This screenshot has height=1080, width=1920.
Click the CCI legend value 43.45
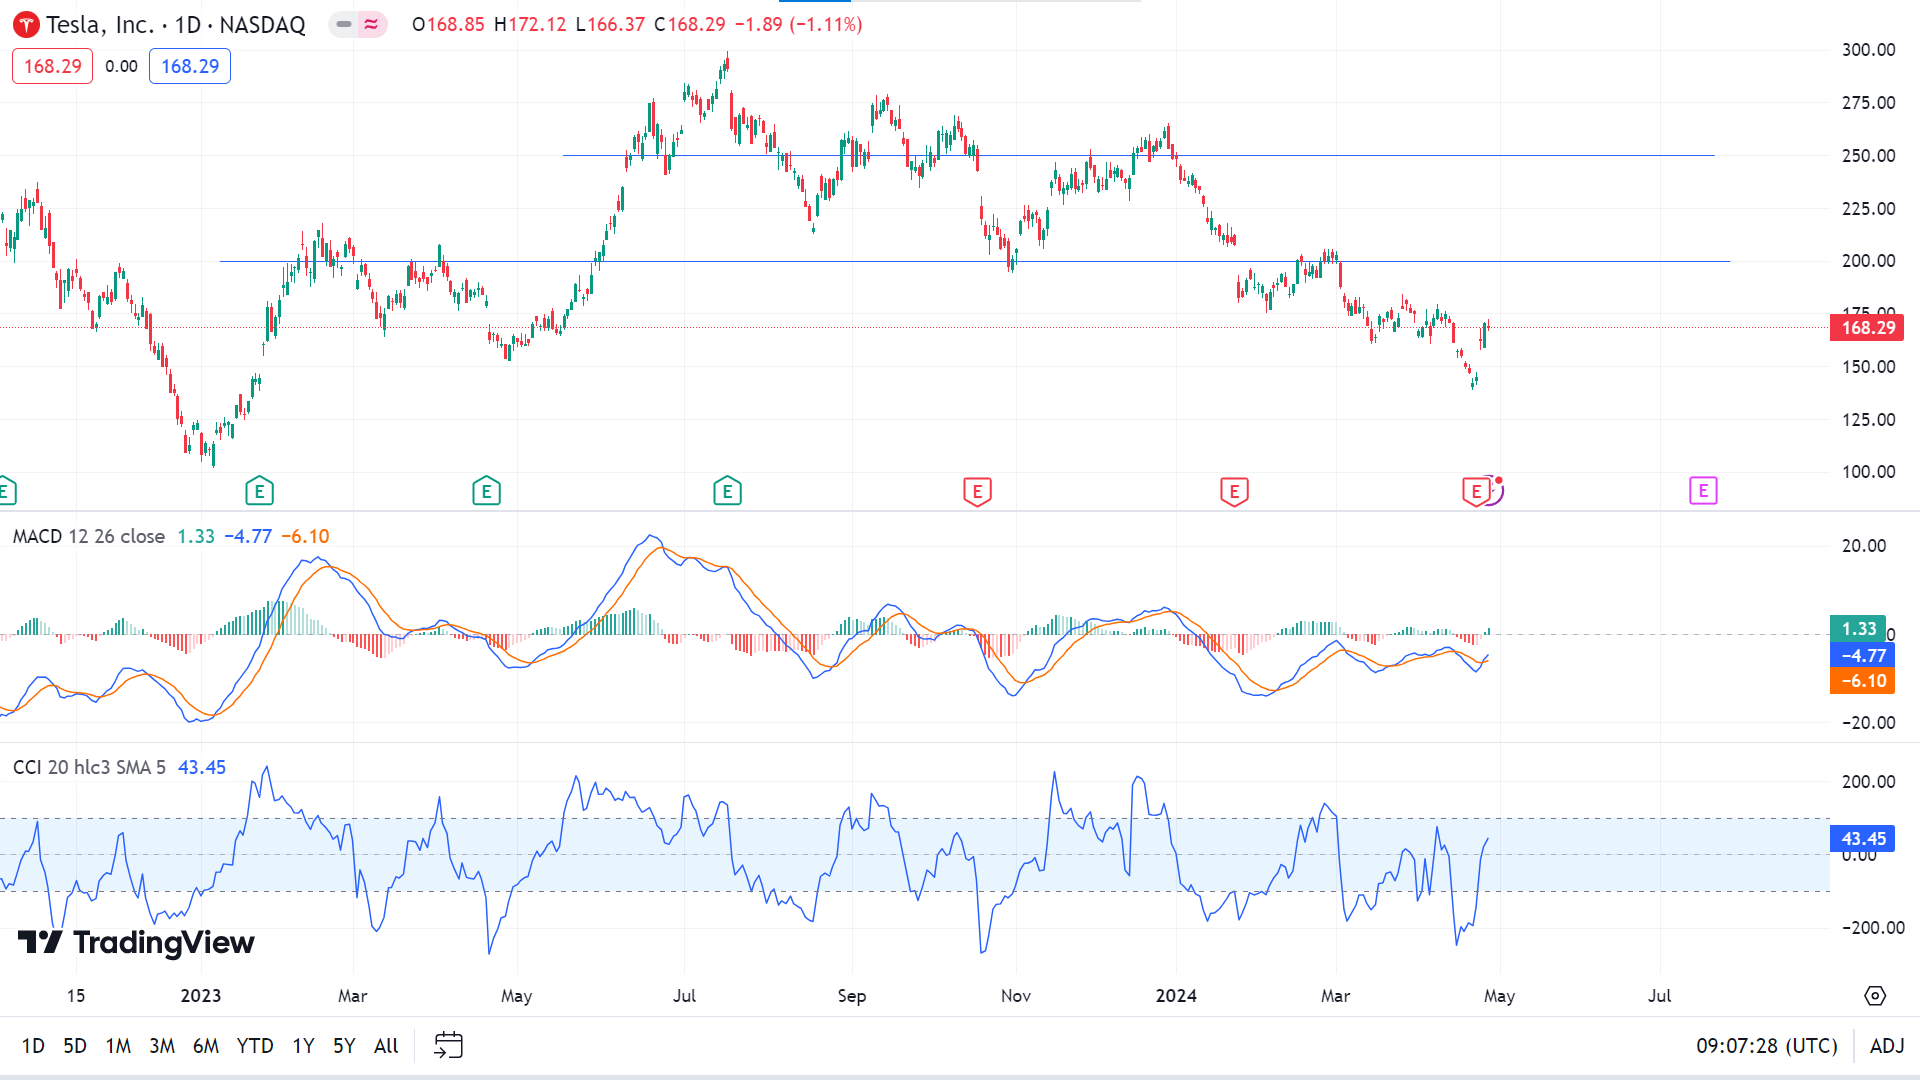point(202,767)
